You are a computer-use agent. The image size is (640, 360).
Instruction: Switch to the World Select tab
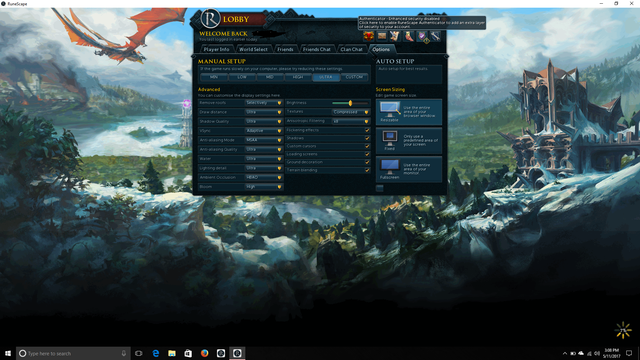[x=253, y=49]
